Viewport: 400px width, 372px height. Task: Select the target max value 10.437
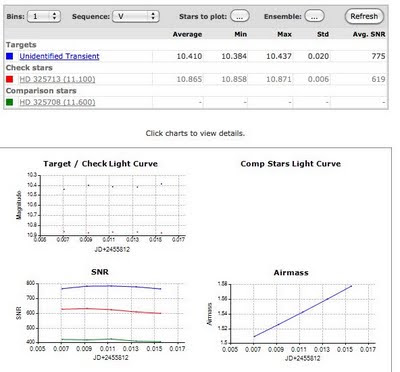[279, 56]
